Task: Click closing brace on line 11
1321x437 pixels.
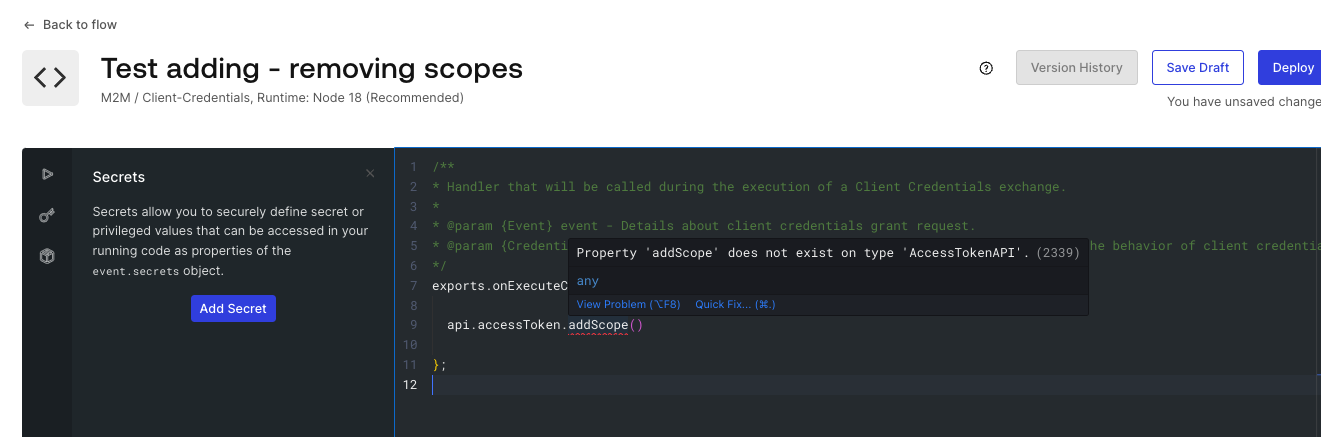Action: tap(436, 365)
